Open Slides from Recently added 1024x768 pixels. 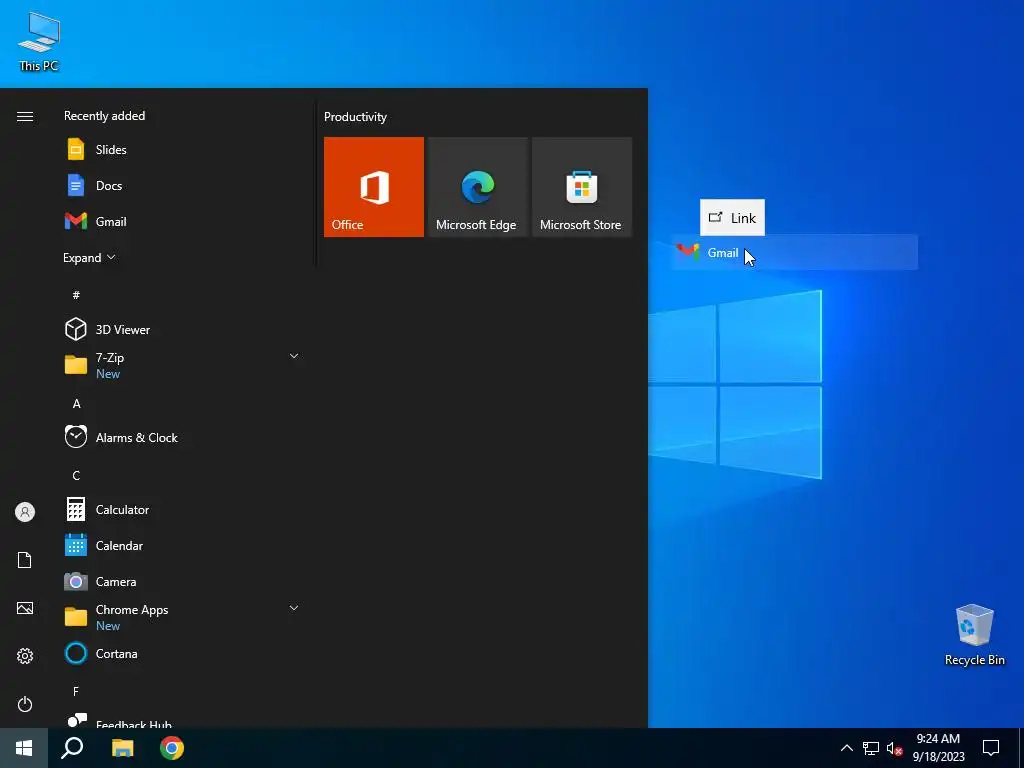click(x=183, y=150)
